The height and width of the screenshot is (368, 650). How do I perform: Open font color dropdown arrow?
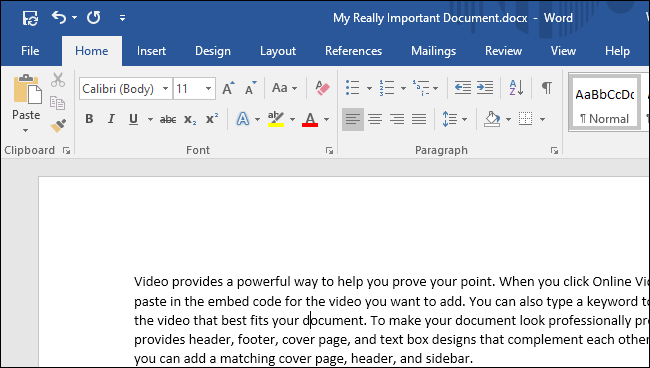coord(326,120)
